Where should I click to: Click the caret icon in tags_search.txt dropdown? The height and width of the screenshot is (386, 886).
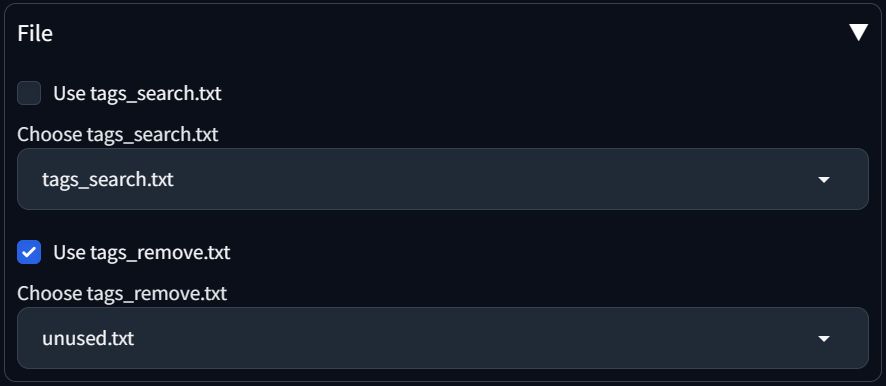[824, 180]
